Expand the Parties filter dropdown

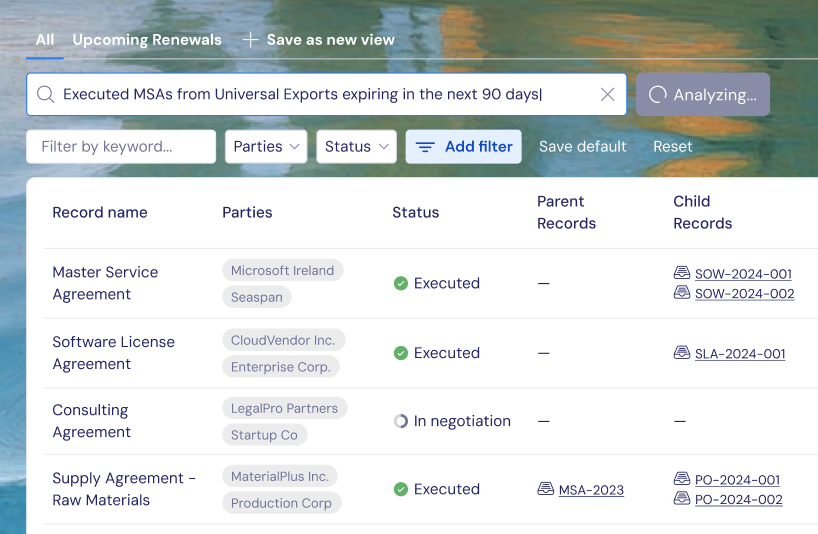(267, 146)
